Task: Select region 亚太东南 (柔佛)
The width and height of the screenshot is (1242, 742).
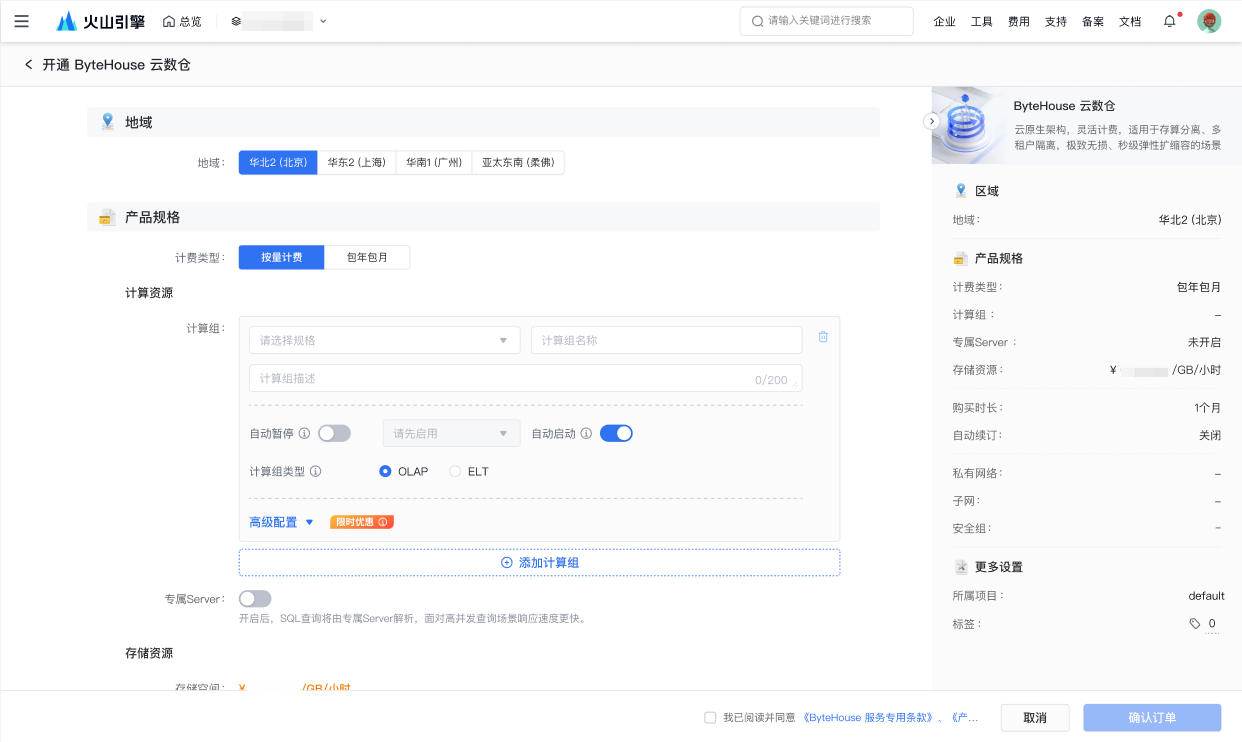Action: tap(517, 162)
